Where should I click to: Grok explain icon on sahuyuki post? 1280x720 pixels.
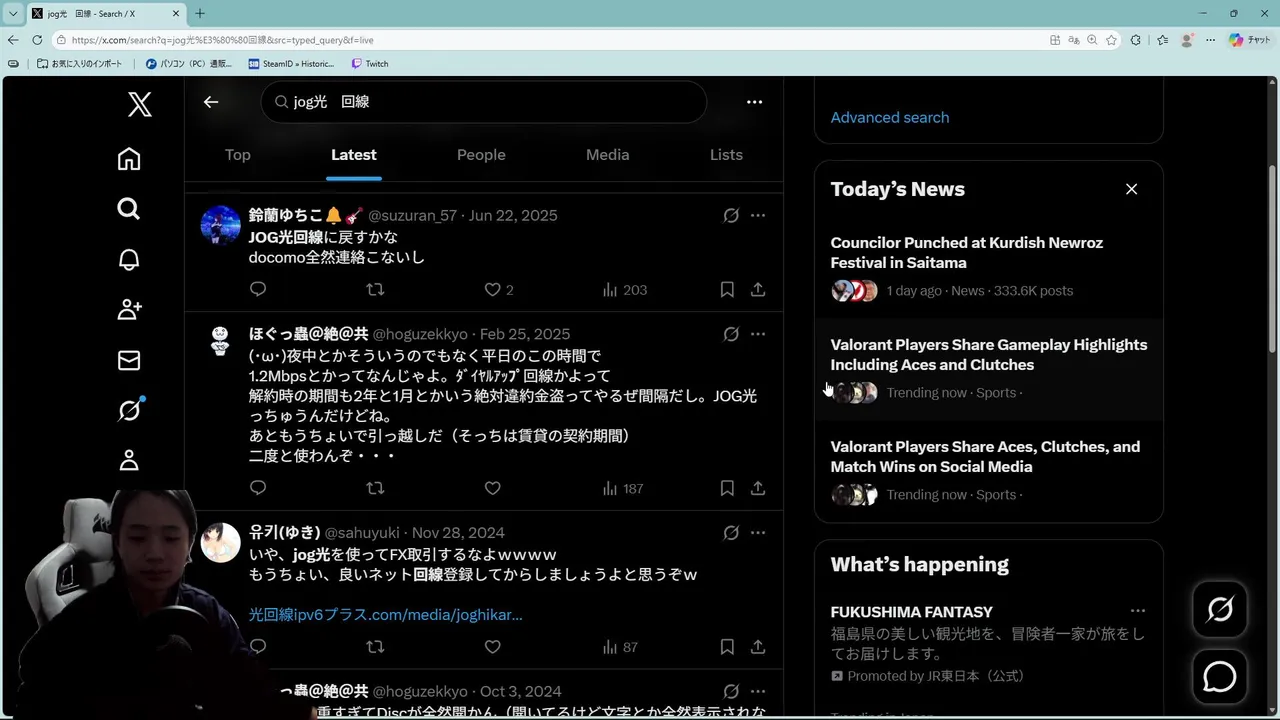pyautogui.click(x=731, y=532)
